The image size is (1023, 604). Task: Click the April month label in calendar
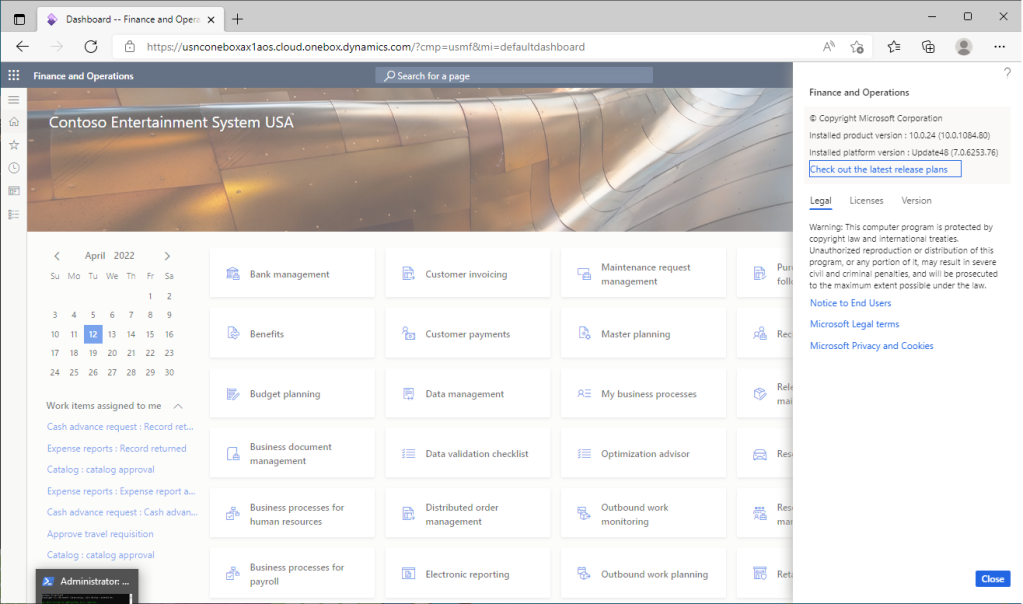tap(95, 256)
